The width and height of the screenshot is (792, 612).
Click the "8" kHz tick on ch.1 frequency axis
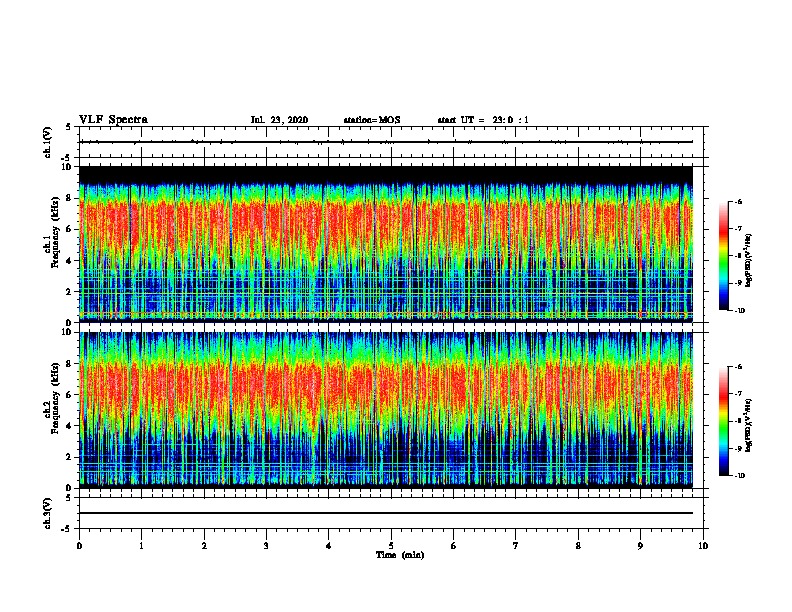68,198
